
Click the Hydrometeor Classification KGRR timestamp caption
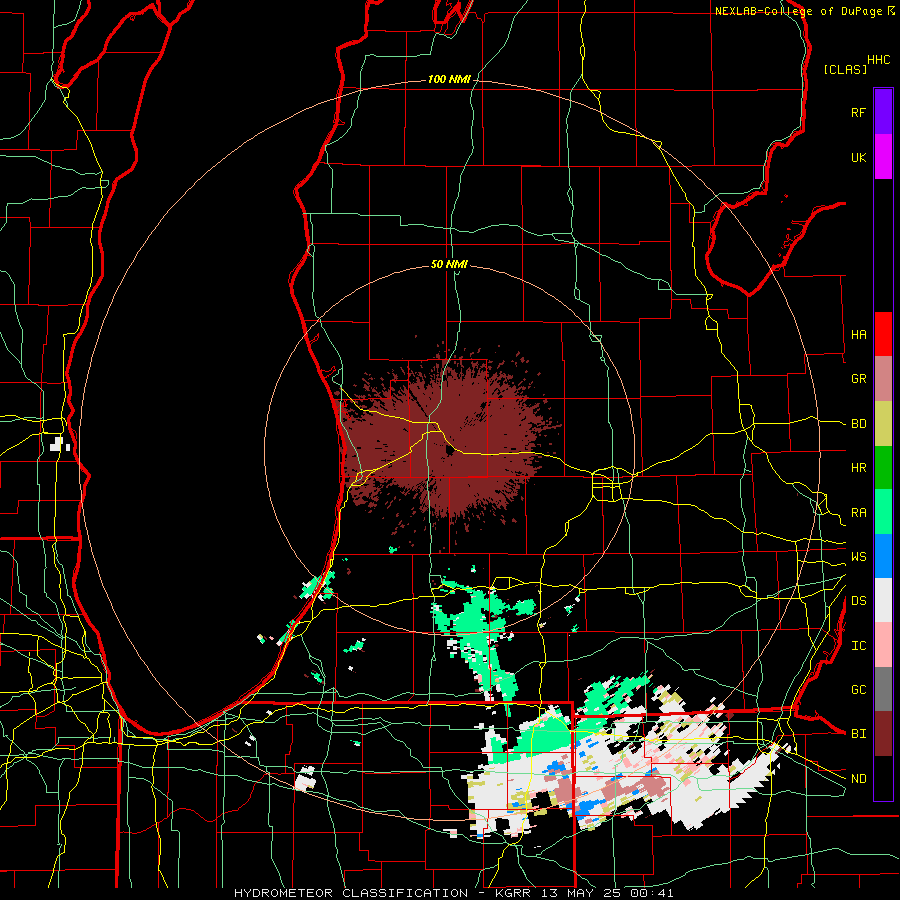(453, 893)
